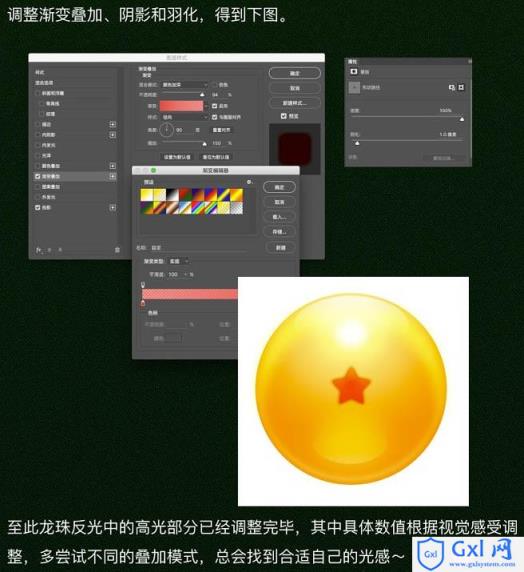The height and width of the screenshot is (572, 524).
Task: Click Load (载入...) in the Gradient Editor
Action: (x=280, y=217)
